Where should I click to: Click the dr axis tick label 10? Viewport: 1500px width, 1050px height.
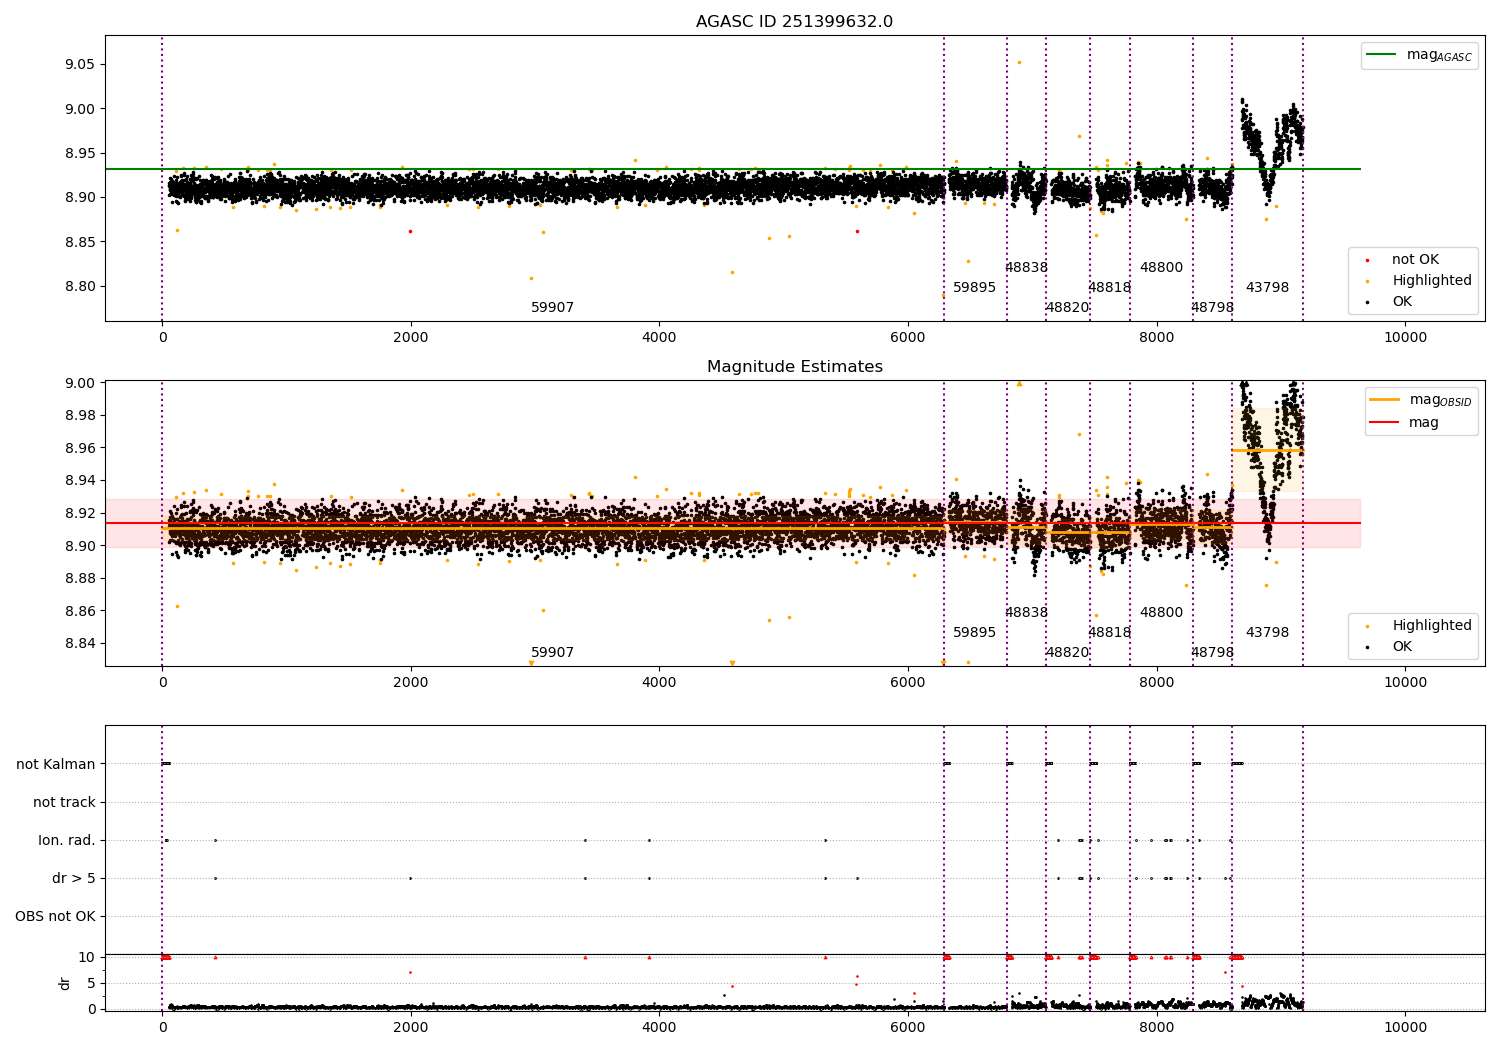pos(88,958)
